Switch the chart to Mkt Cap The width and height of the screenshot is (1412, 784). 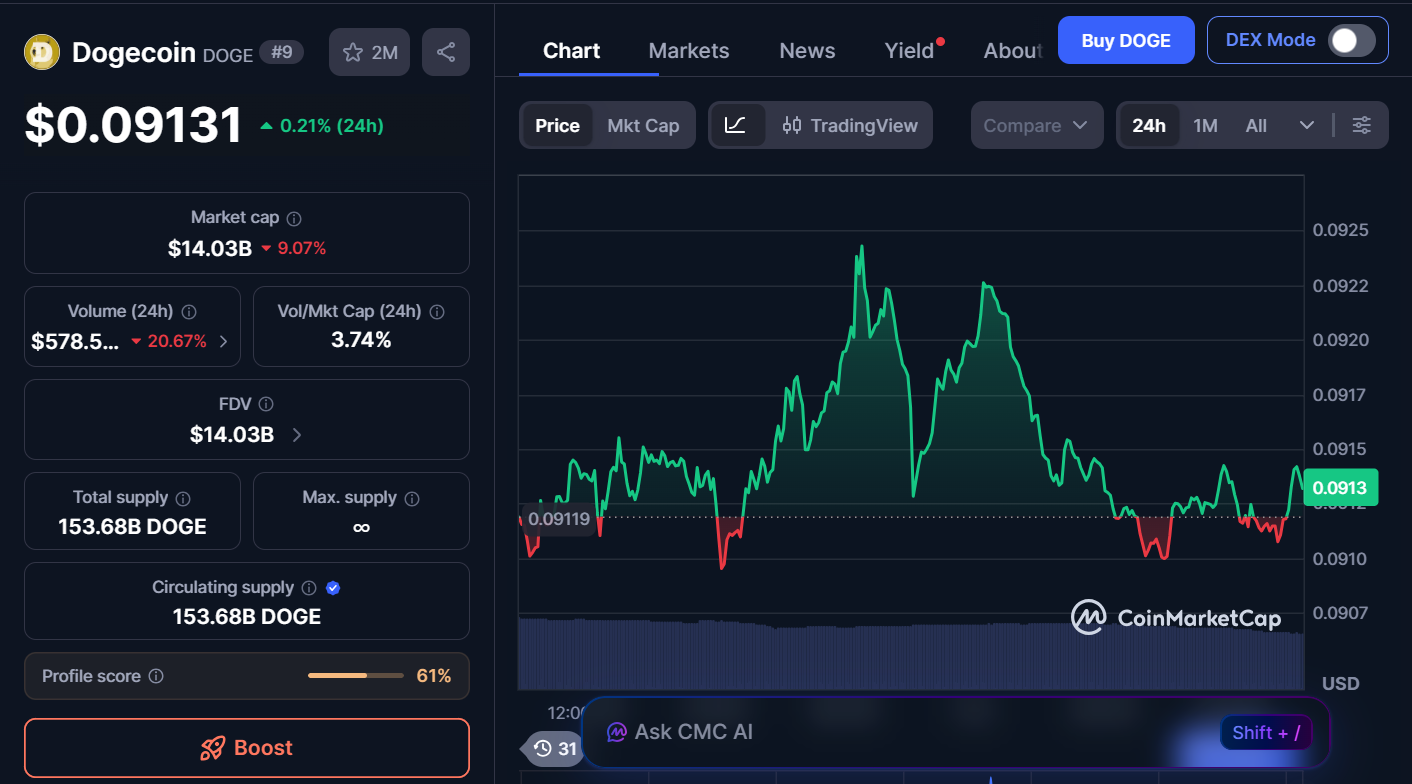point(643,125)
